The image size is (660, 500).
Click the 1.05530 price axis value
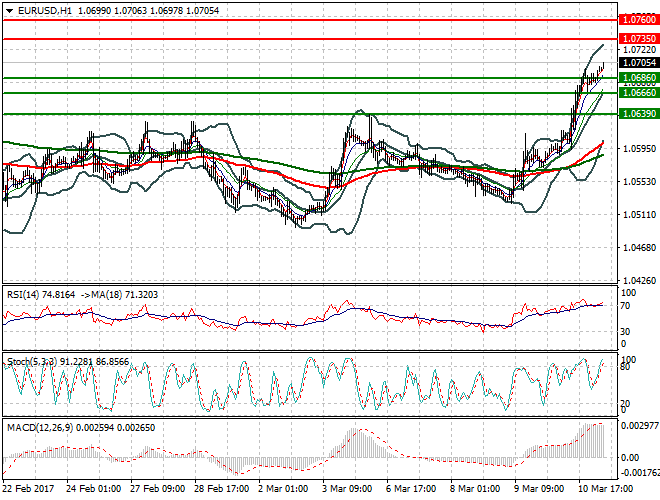click(639, 182)
